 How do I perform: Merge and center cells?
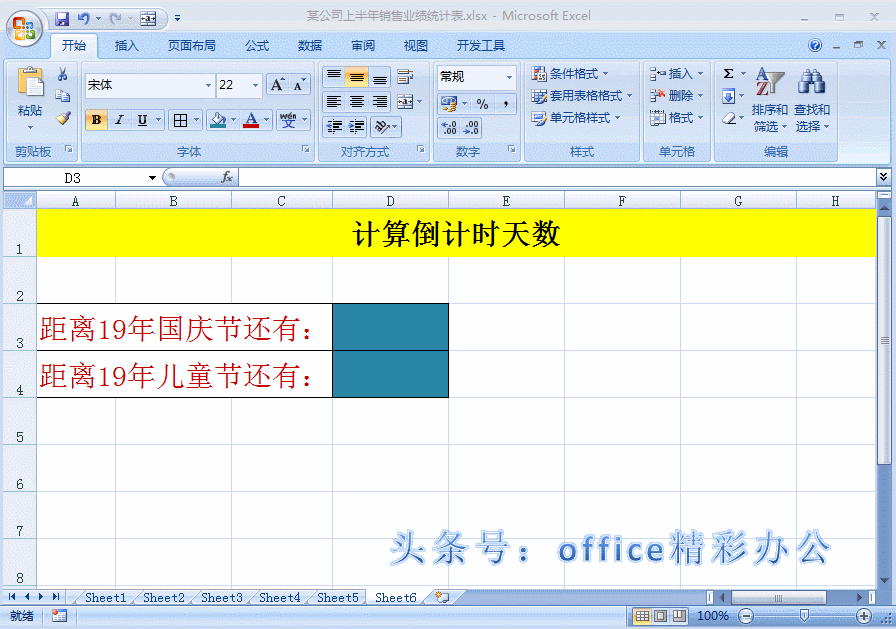coord(405,102)
